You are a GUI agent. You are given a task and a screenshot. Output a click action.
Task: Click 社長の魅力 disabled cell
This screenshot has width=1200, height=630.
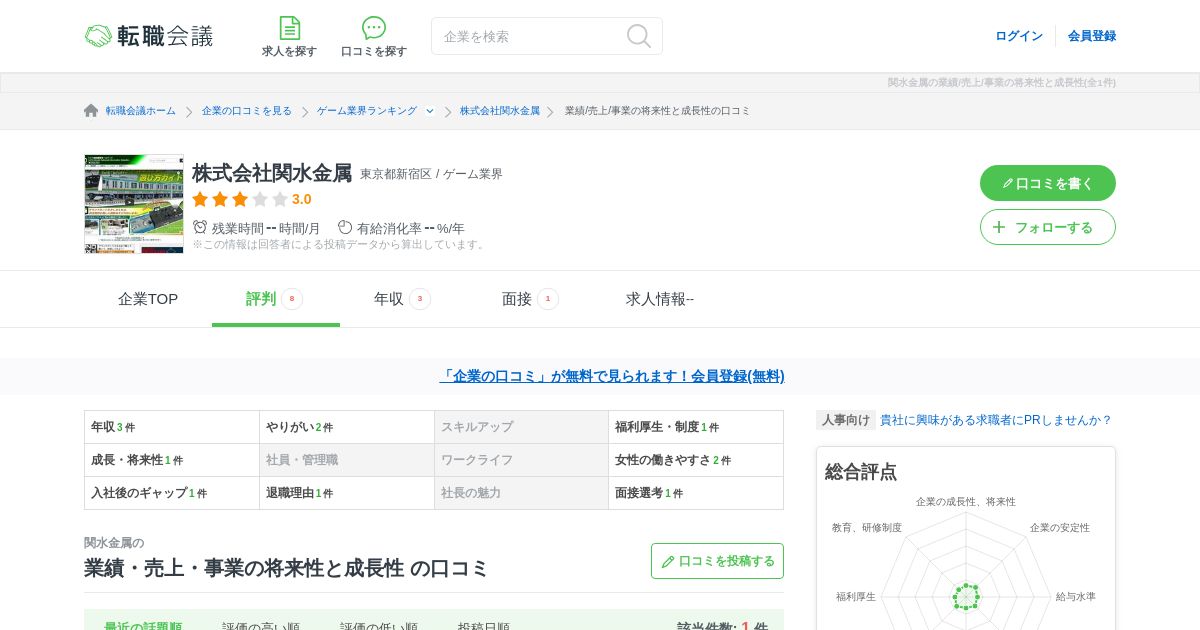pos(521,493)
